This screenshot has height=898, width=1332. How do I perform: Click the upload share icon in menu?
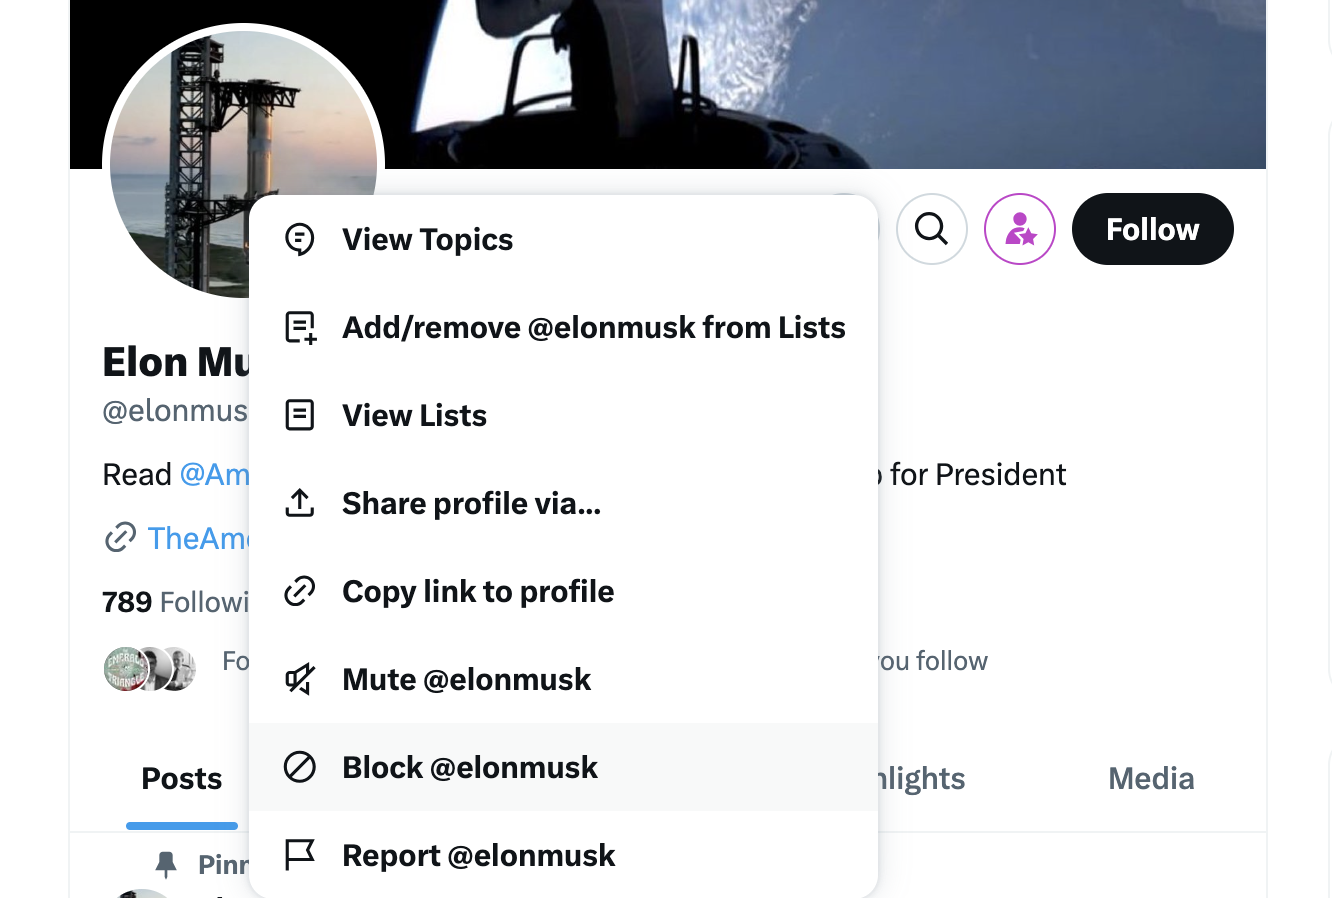click(x=300, y=503)
